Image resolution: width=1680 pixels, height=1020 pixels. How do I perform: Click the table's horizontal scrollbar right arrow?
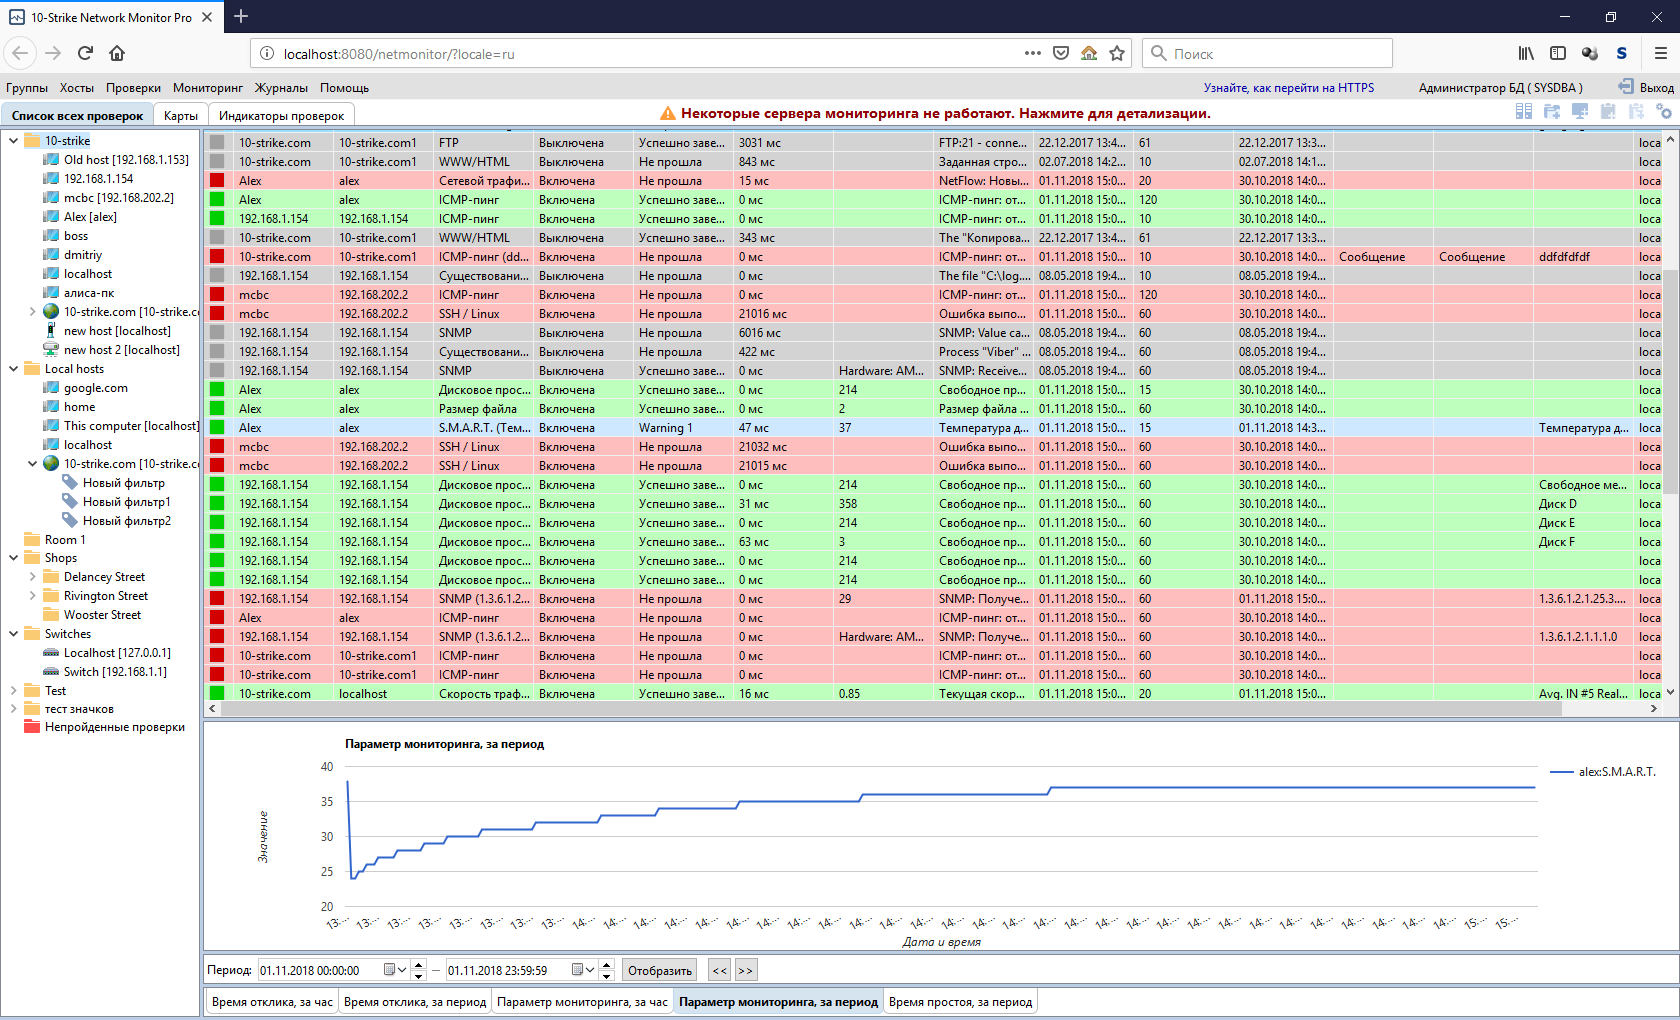click(x=1653, y=708)
